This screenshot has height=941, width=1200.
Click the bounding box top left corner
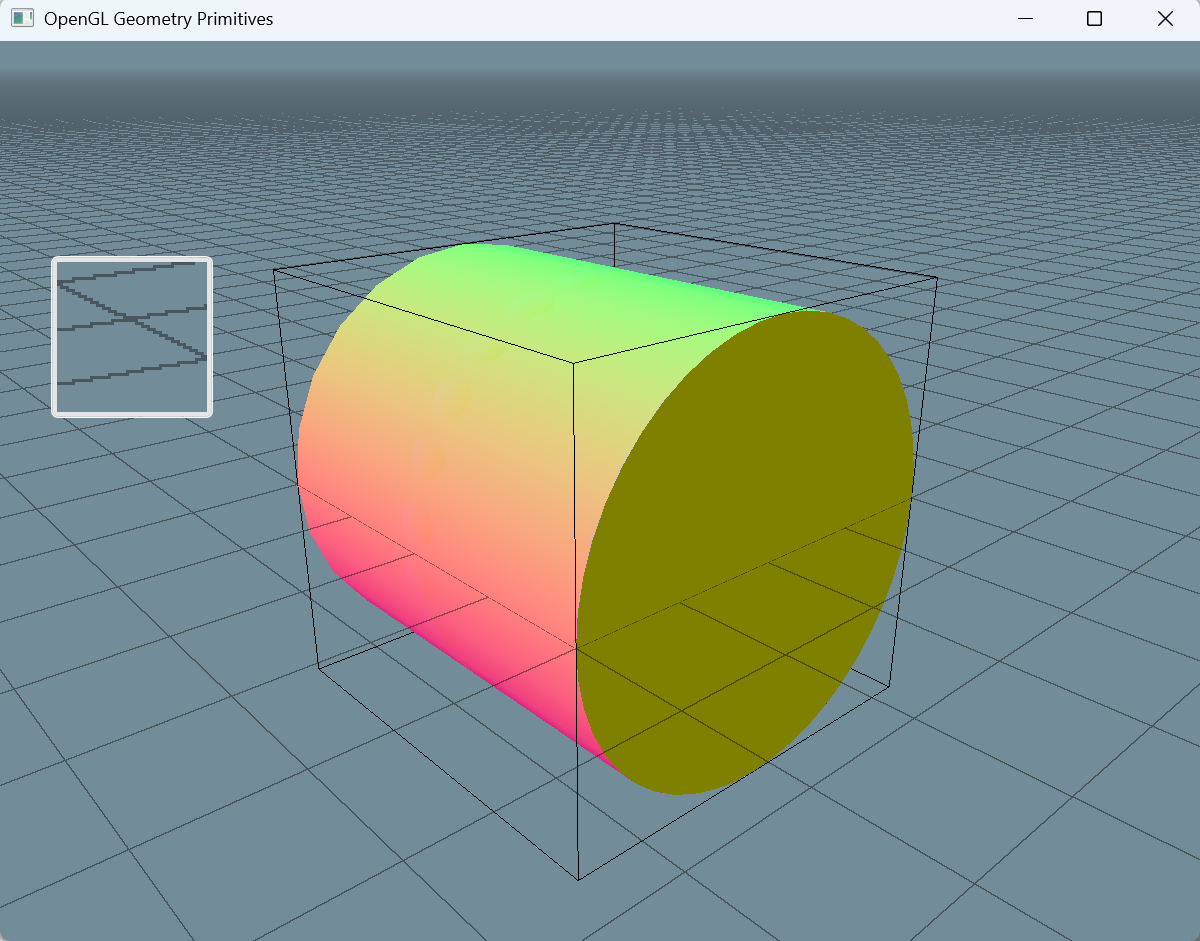tap(275, 269)
